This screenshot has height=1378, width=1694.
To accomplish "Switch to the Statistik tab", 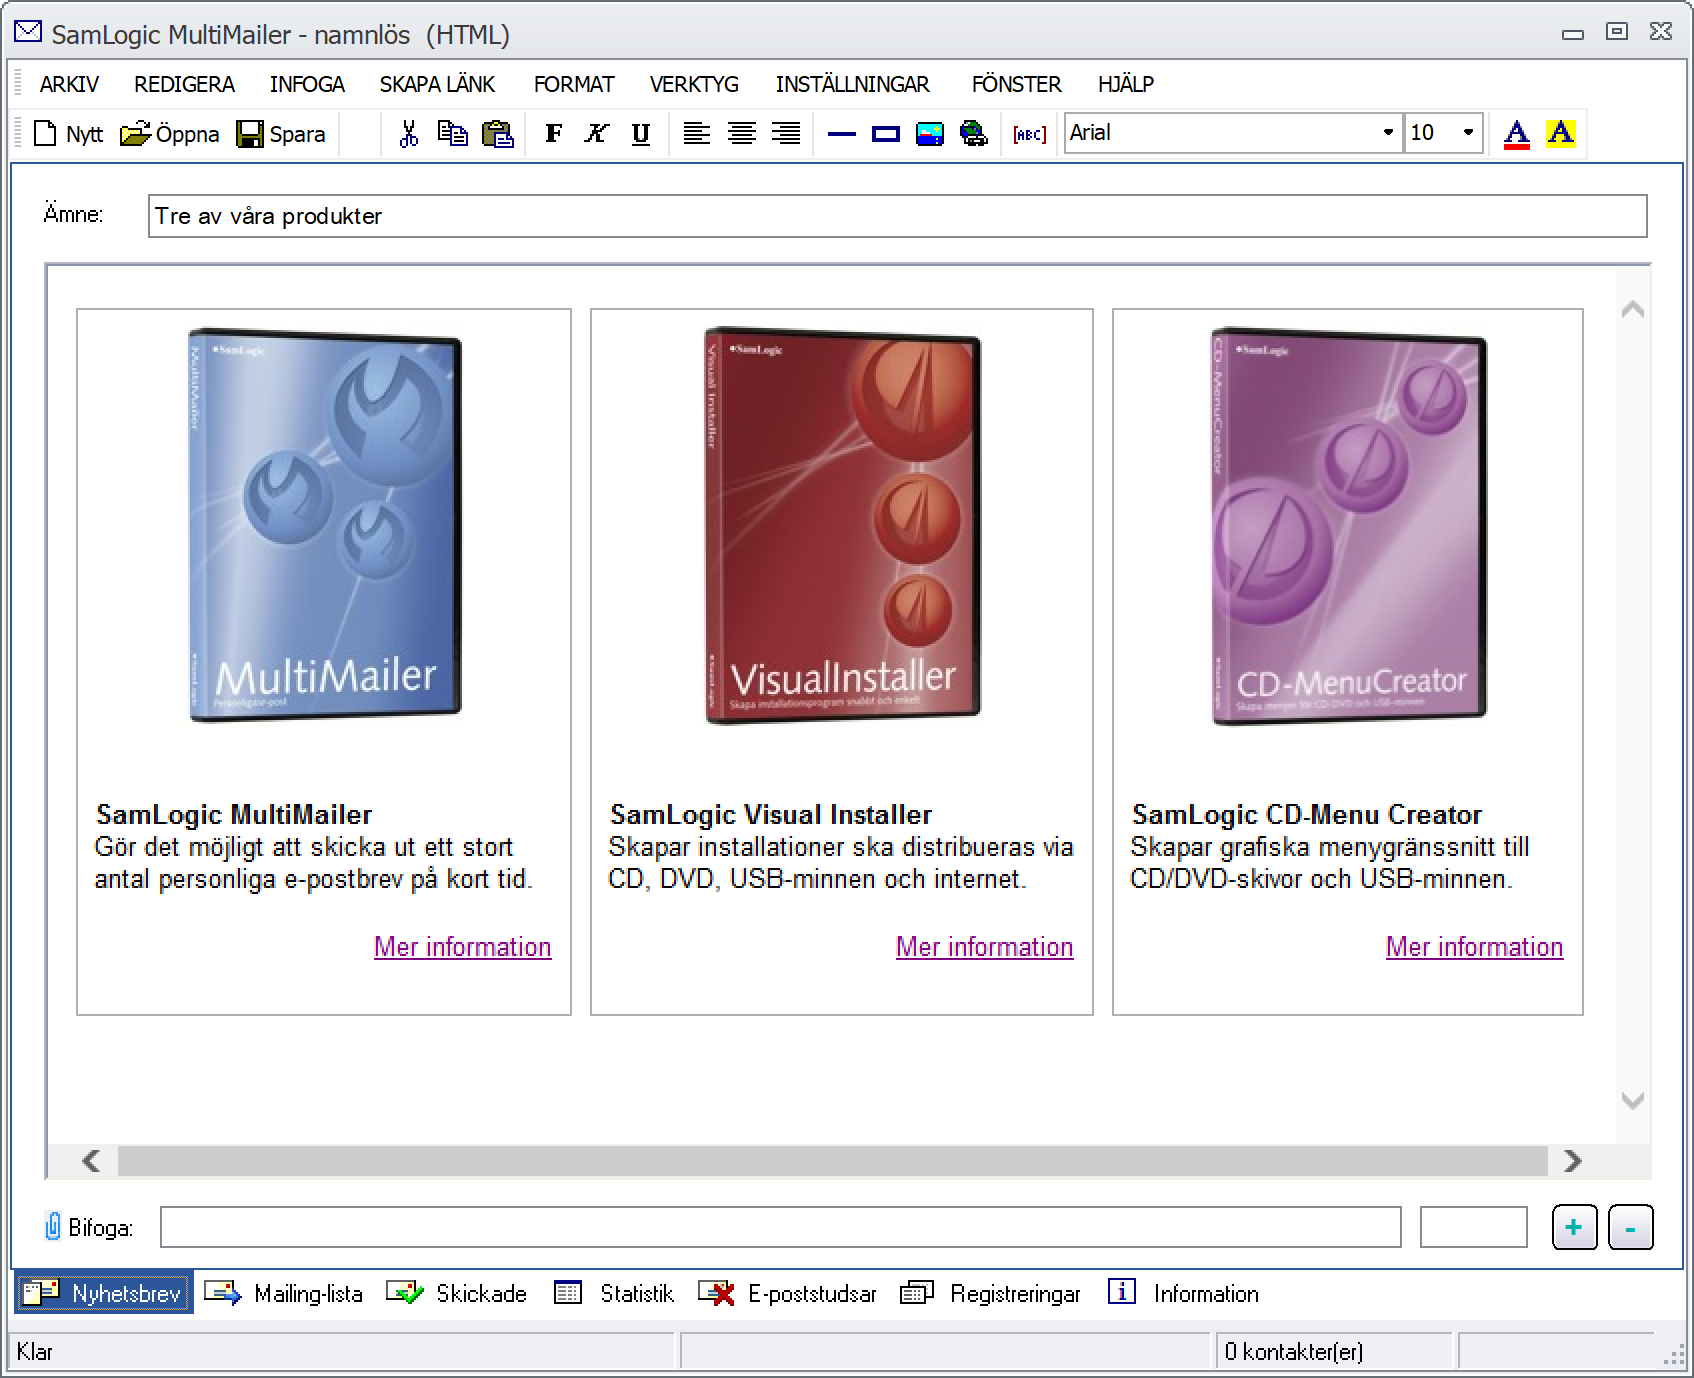I will pos(614,1293).
